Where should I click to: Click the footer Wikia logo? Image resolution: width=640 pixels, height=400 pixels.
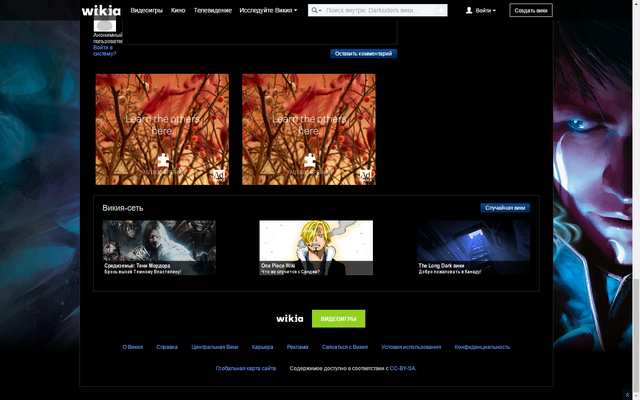290,318
